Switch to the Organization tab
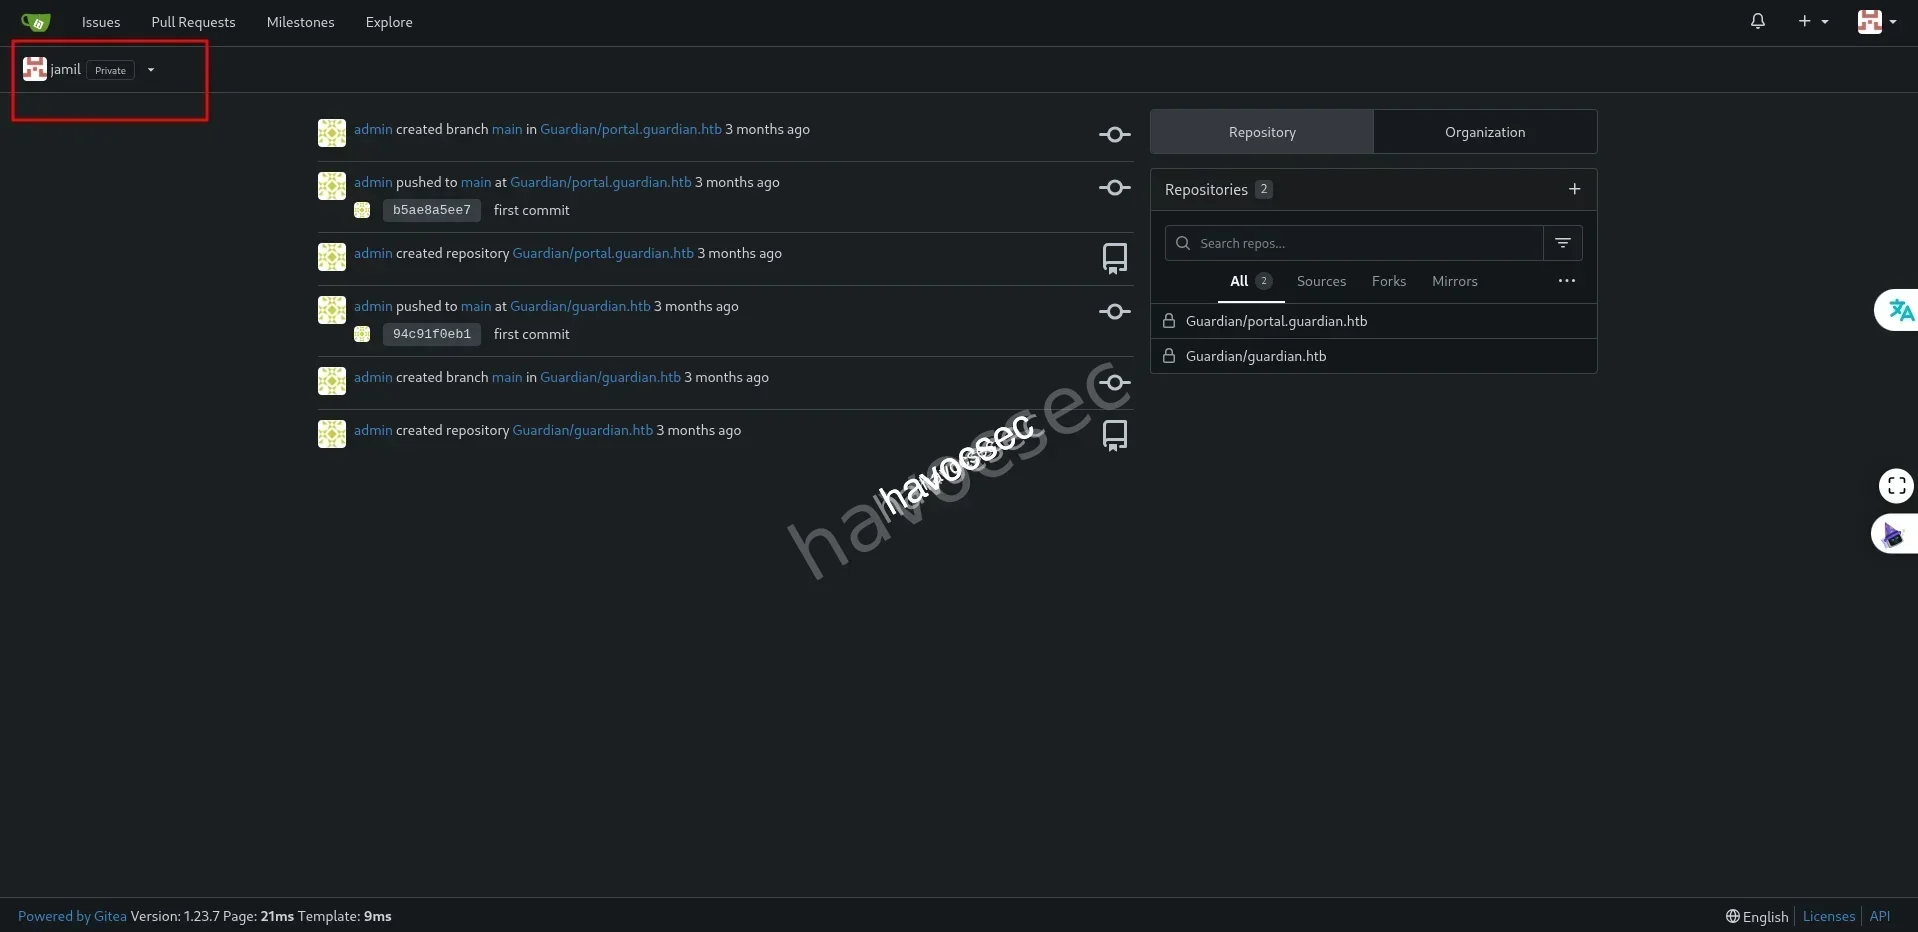Screen dimensions: 1918x932 tap(1484, 132)
